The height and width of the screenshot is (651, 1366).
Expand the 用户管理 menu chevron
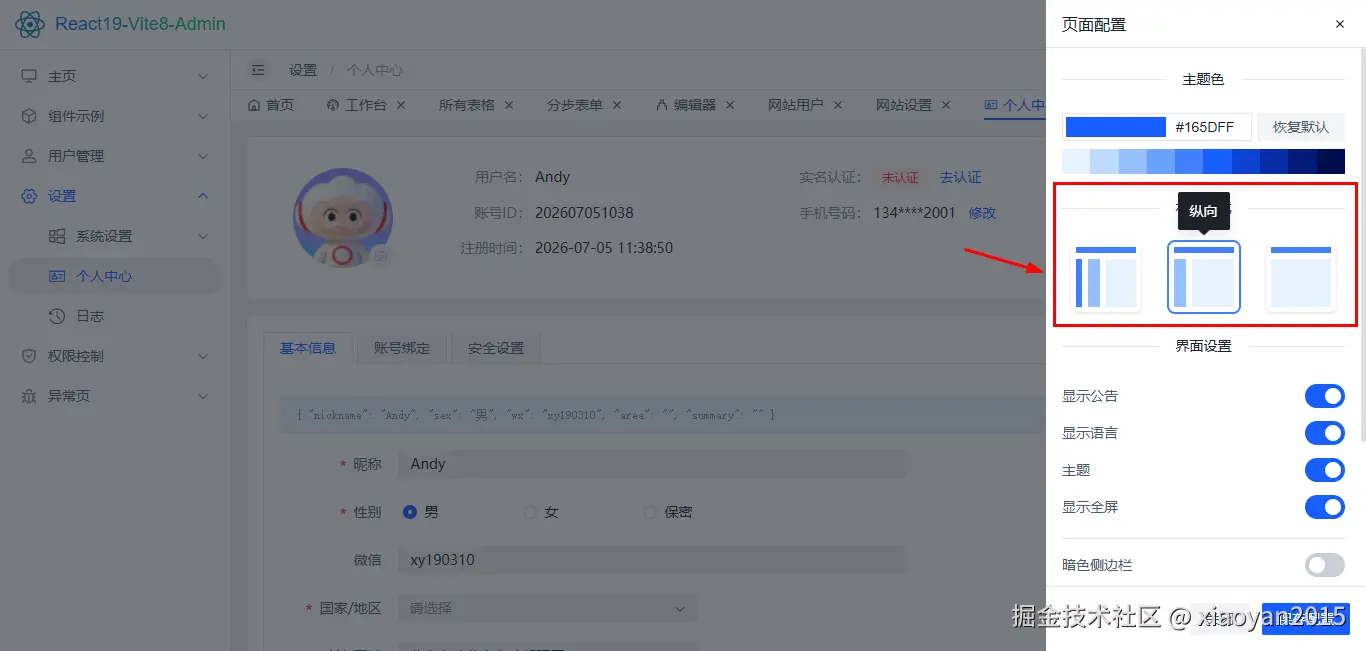coord(203,156)
